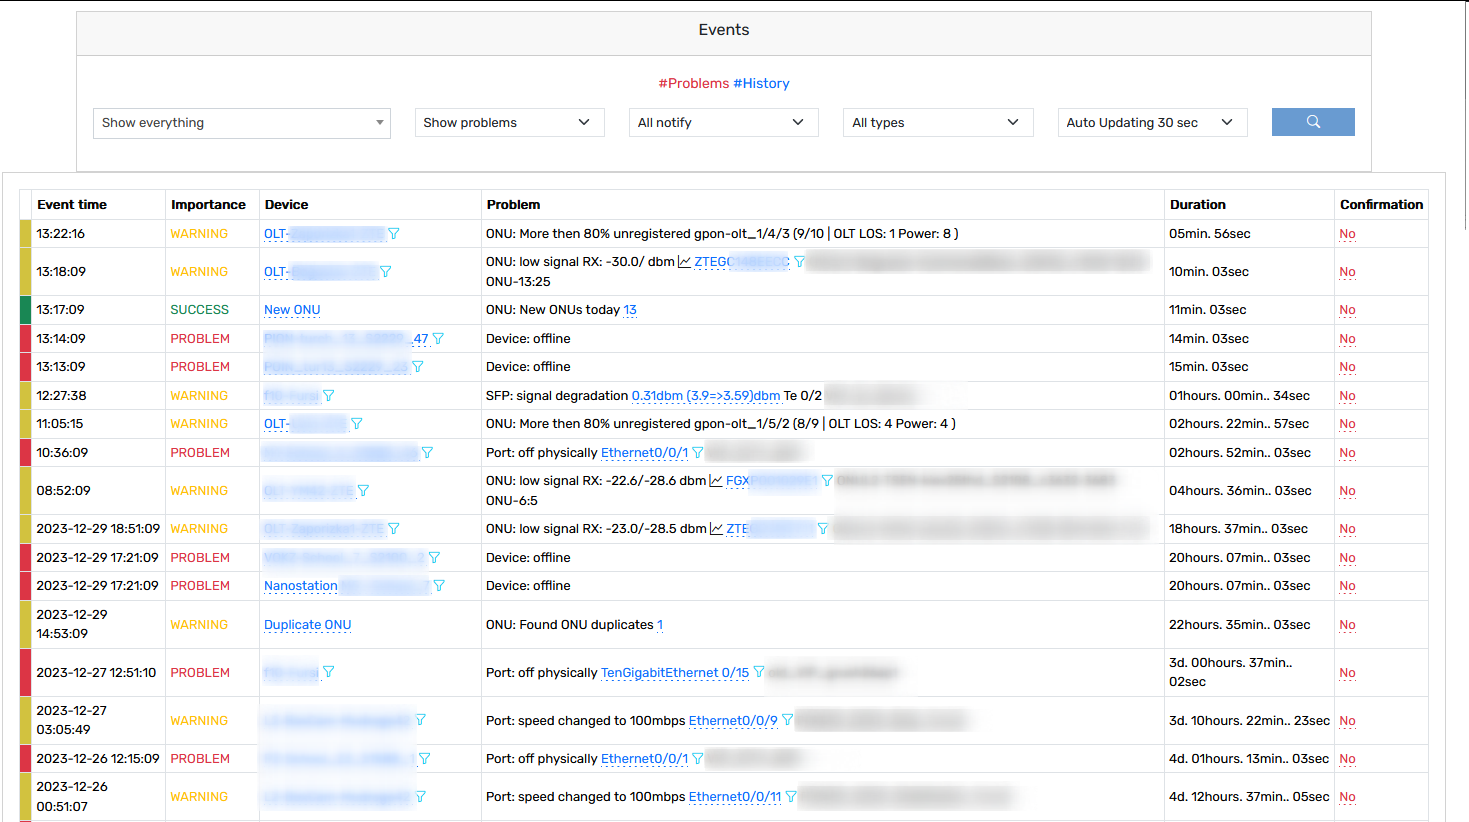Image resolution: width=1469 pixels, height=822 pixels.
Task: Filter by device in 13:22:16 row
Action: click(x=394, y=234)
